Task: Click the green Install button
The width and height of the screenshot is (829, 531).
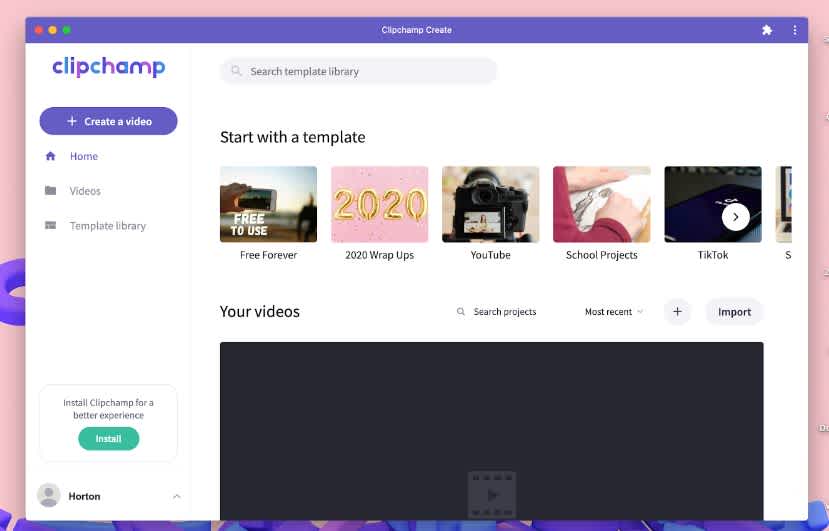Action: click(x=108, y=438)
